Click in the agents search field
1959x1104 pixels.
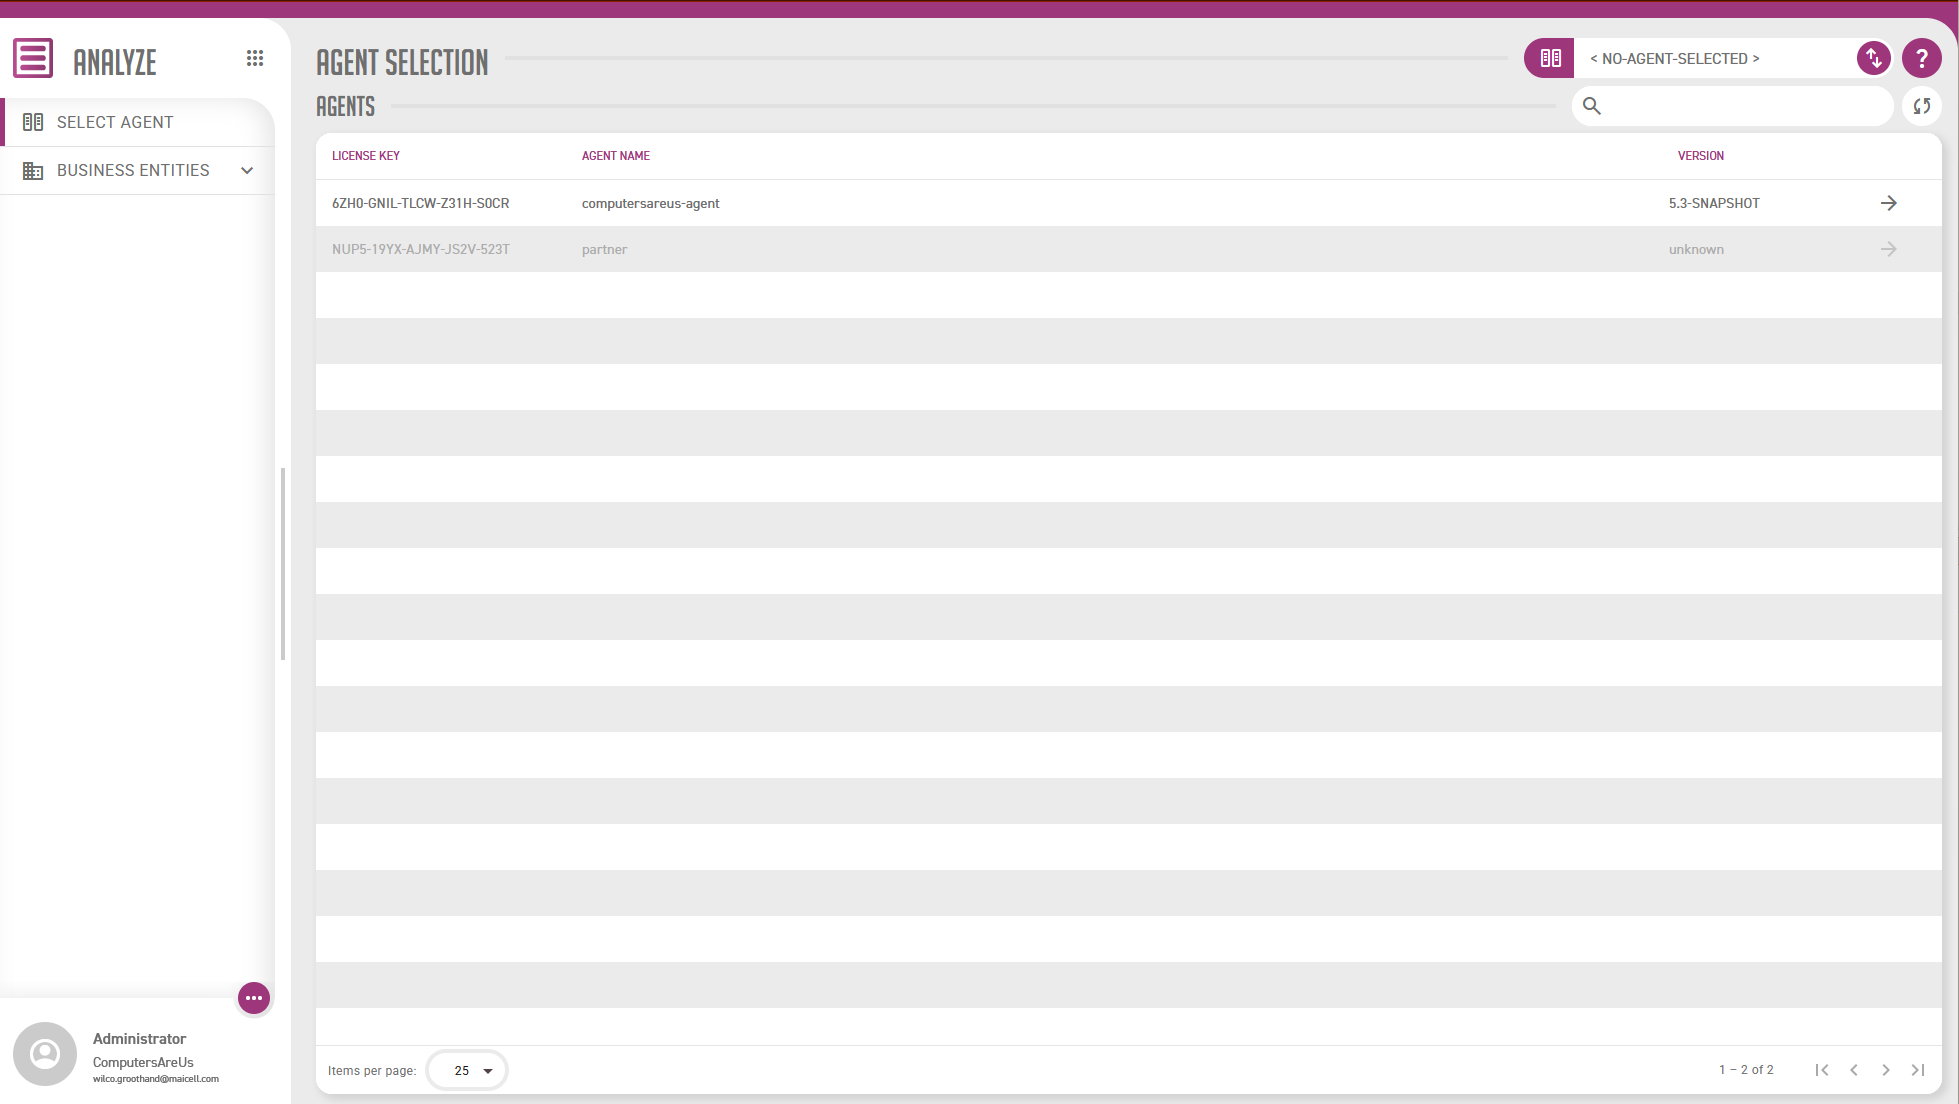(x=1733, y=106)
